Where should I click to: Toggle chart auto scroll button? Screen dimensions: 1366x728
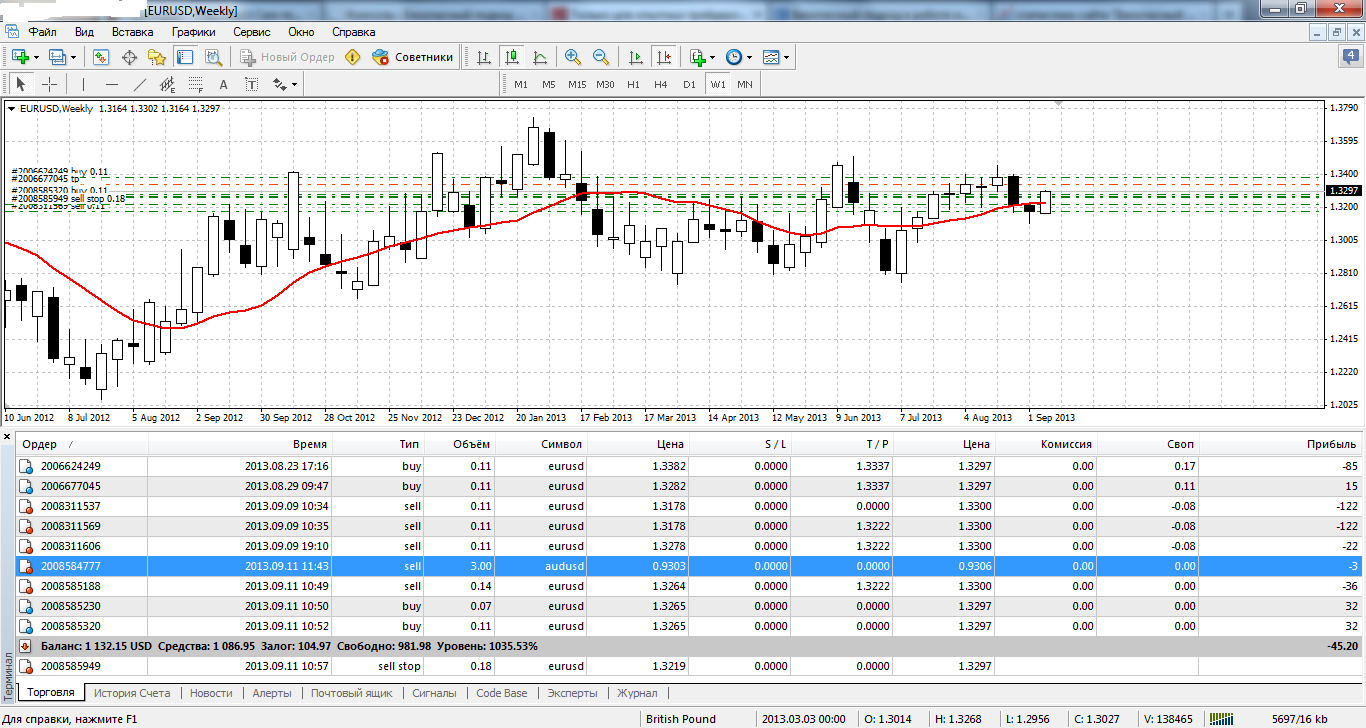(x=636, y=57)
